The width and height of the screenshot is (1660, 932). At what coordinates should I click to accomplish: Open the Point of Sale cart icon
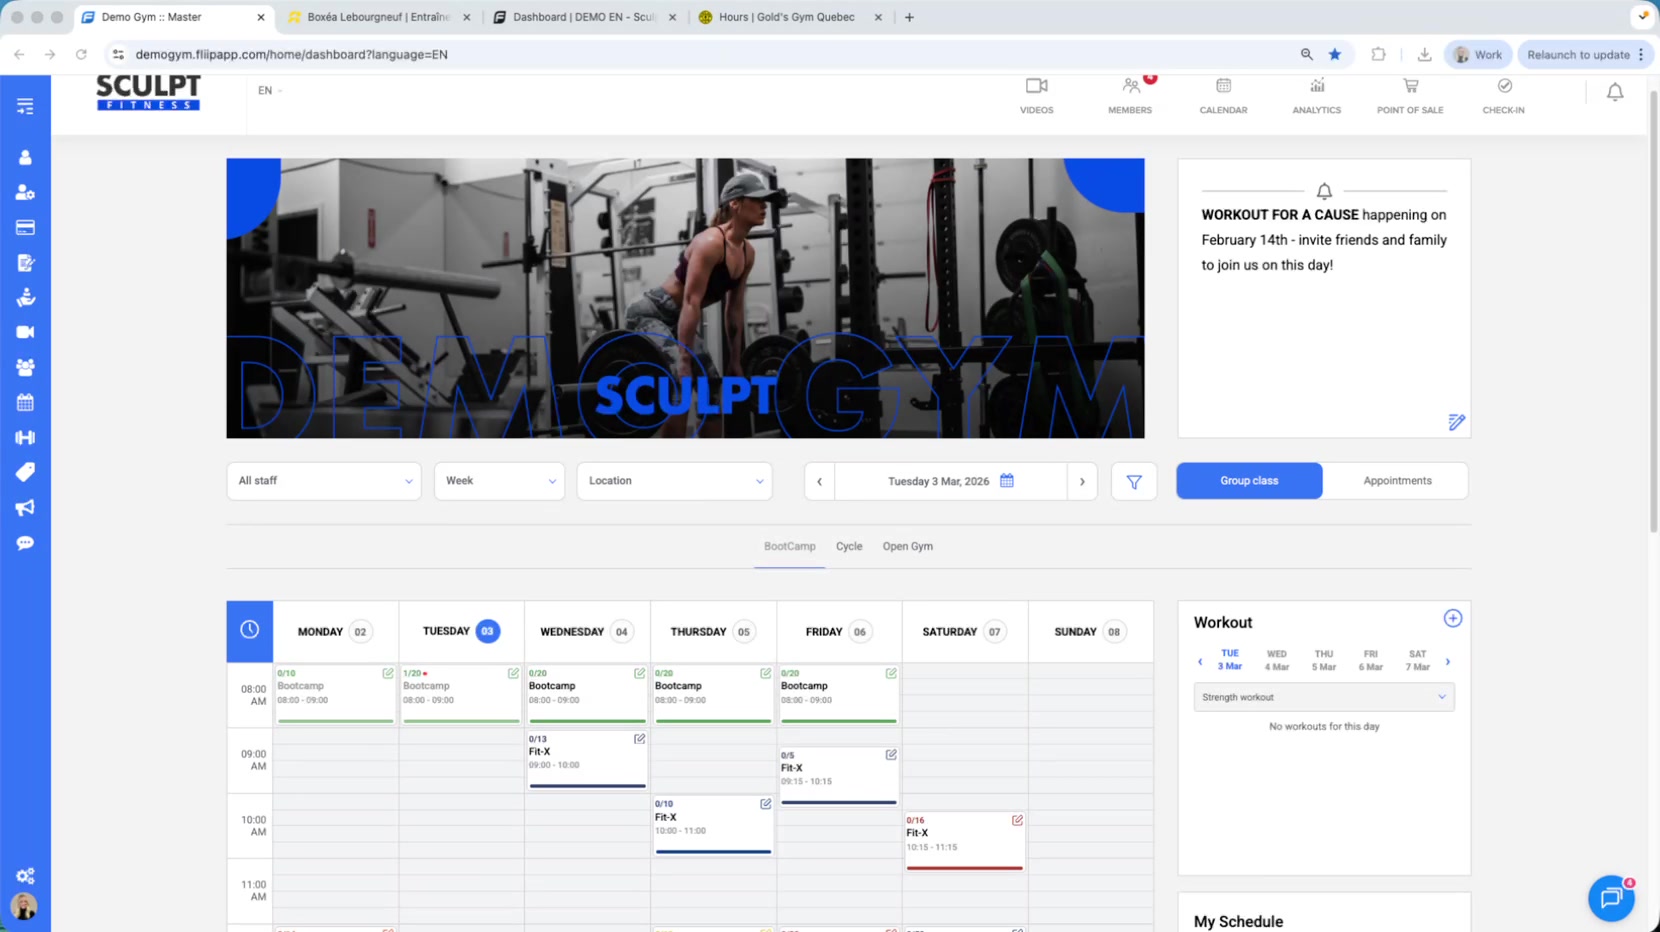click(x=1410, y=87)
